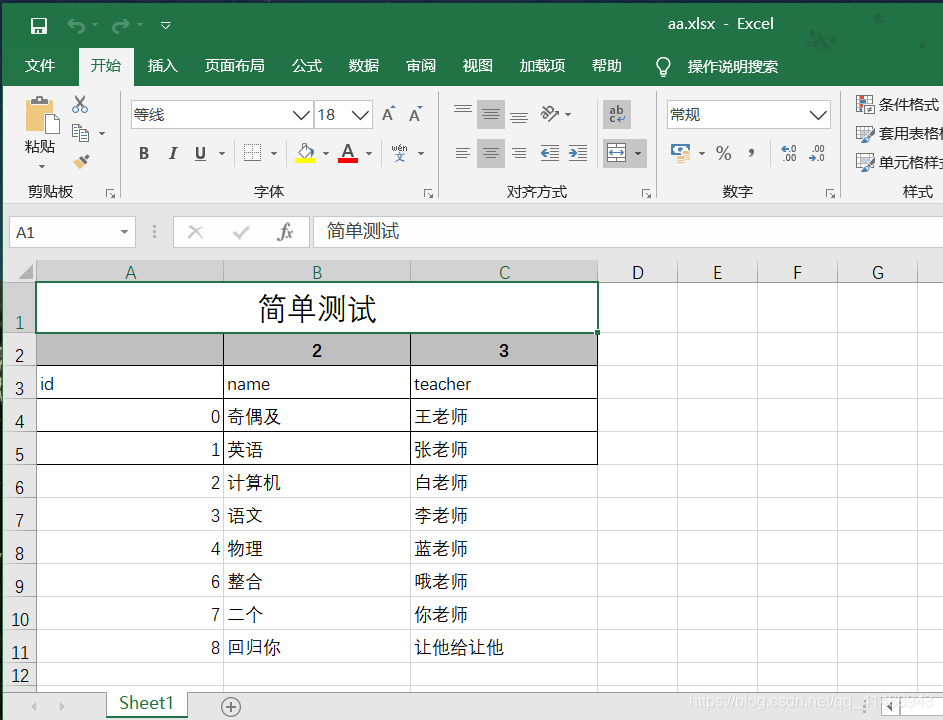The image size is (943, 720).
Task: Open the 剪贴板 dialog launcher
Action: point(110,193)
